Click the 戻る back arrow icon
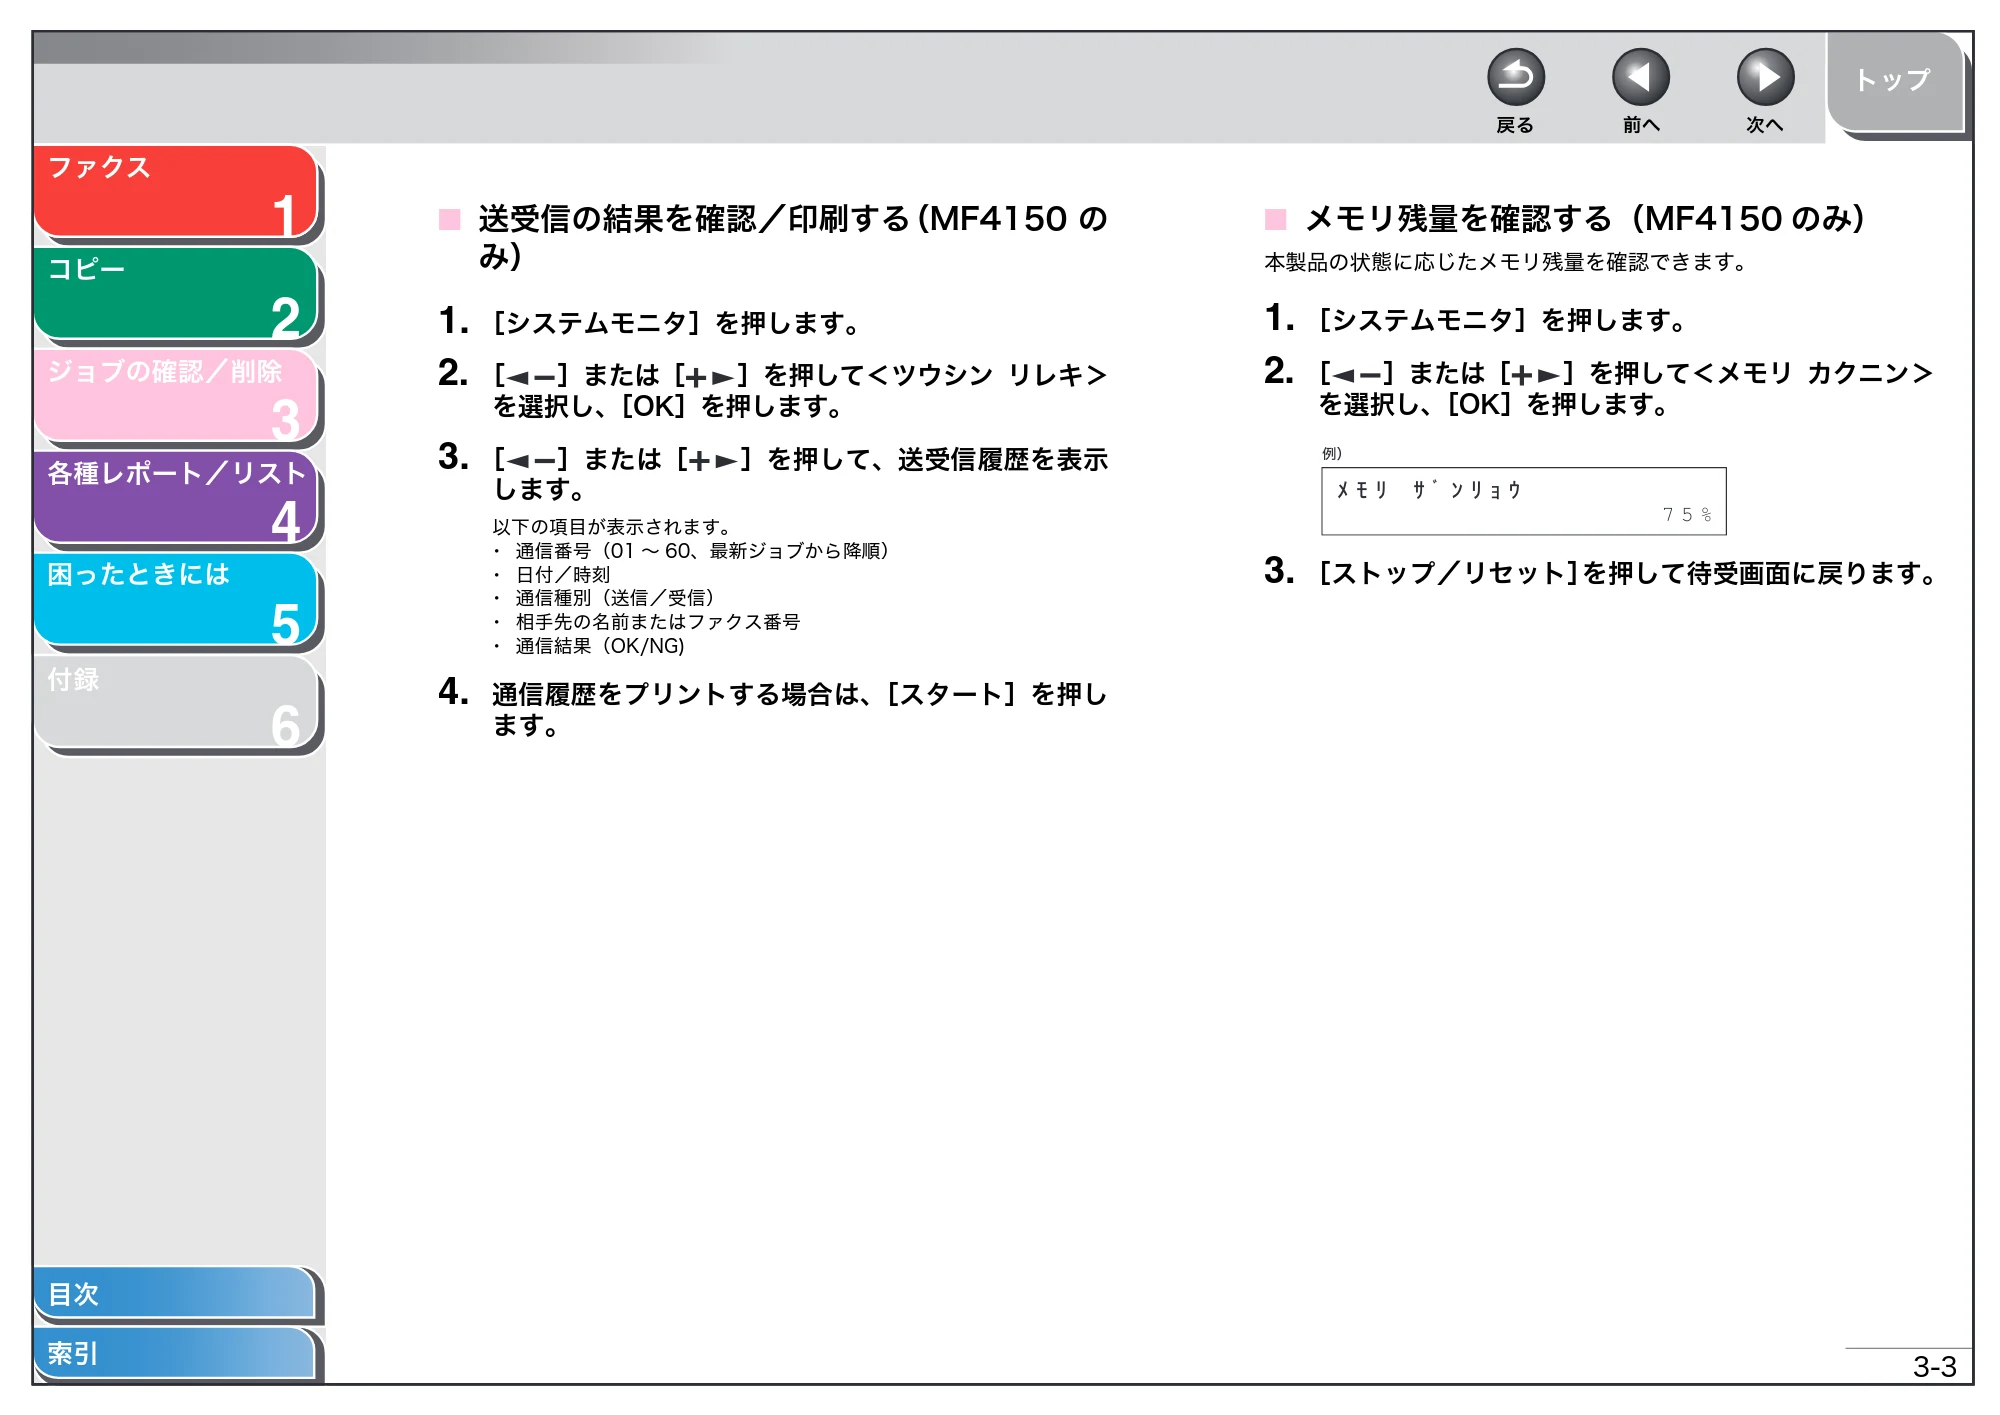 click(x=1515, y=77)
